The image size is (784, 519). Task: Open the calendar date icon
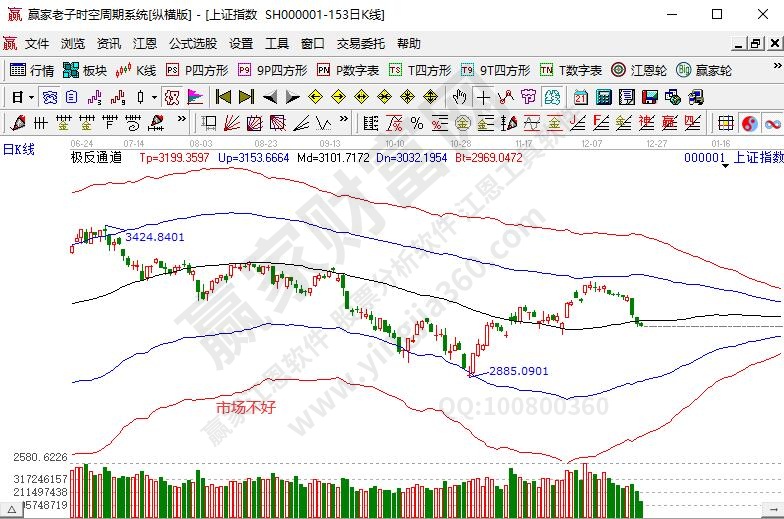coord(581,97)
